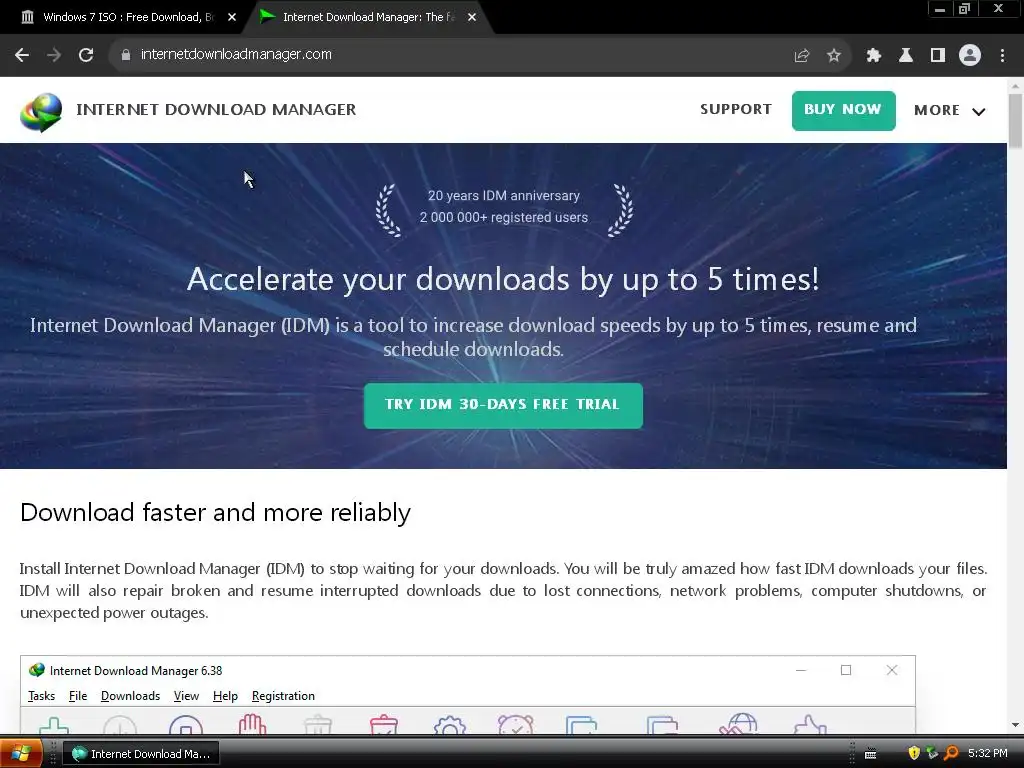
Task: Click the IDM globe logo in header
Action: pyautogui.click(x=41, y=112)
